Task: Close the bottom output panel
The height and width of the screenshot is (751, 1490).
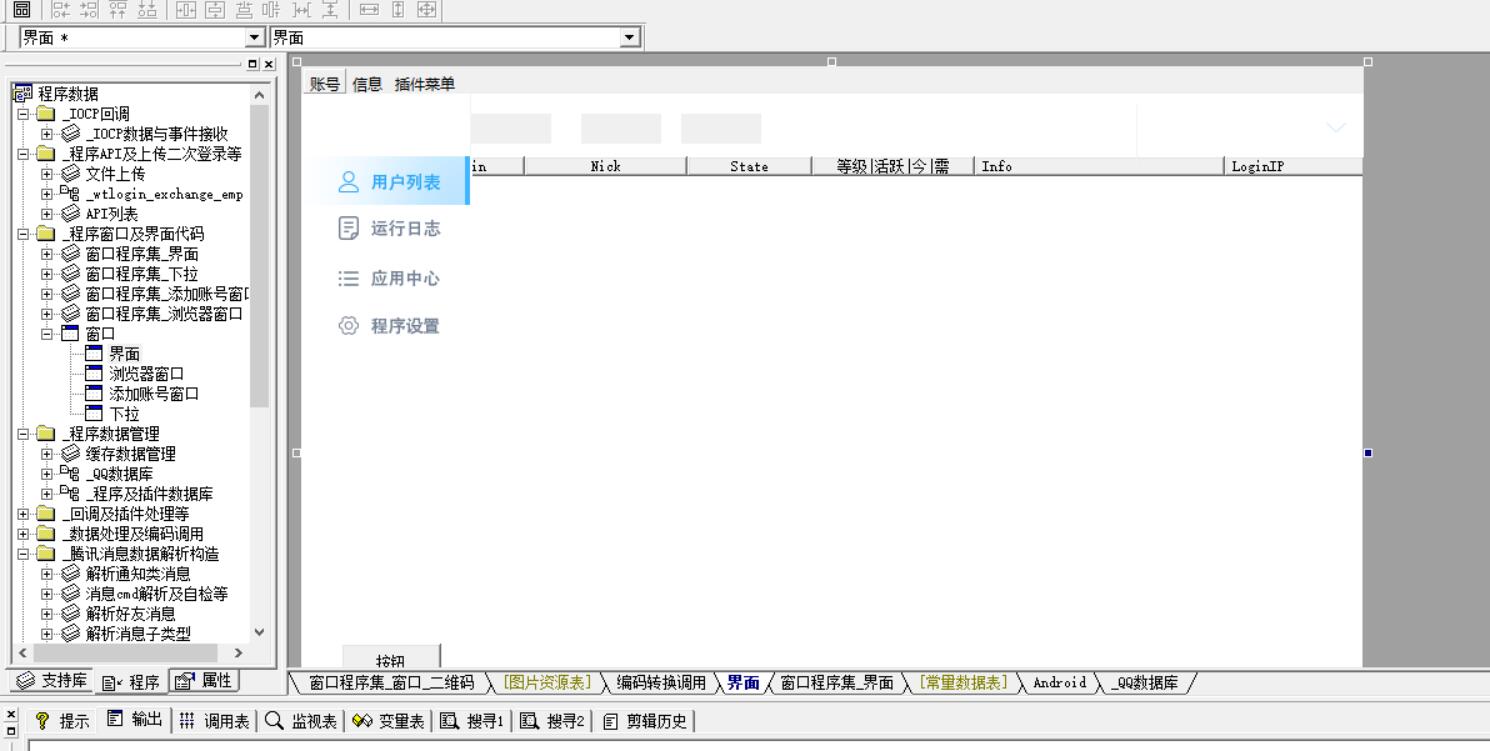Action: (x=11, y=714)
